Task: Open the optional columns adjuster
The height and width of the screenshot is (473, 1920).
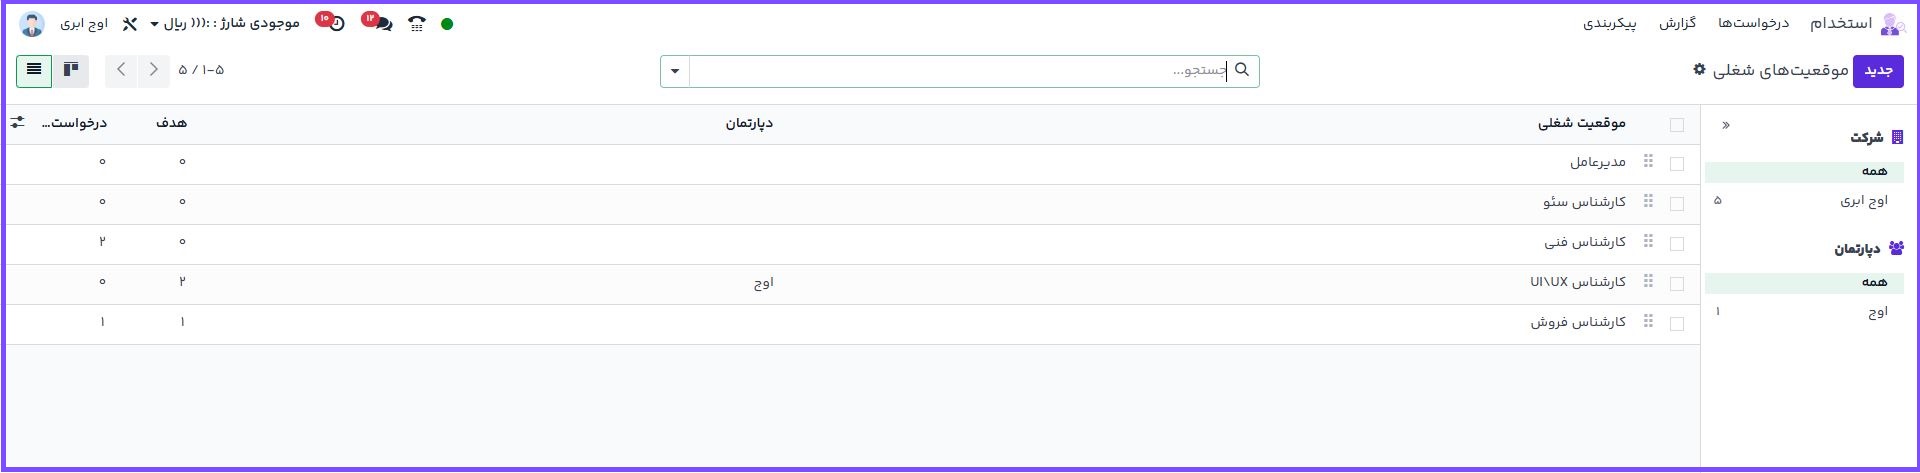Action: [x=18, y=123]
